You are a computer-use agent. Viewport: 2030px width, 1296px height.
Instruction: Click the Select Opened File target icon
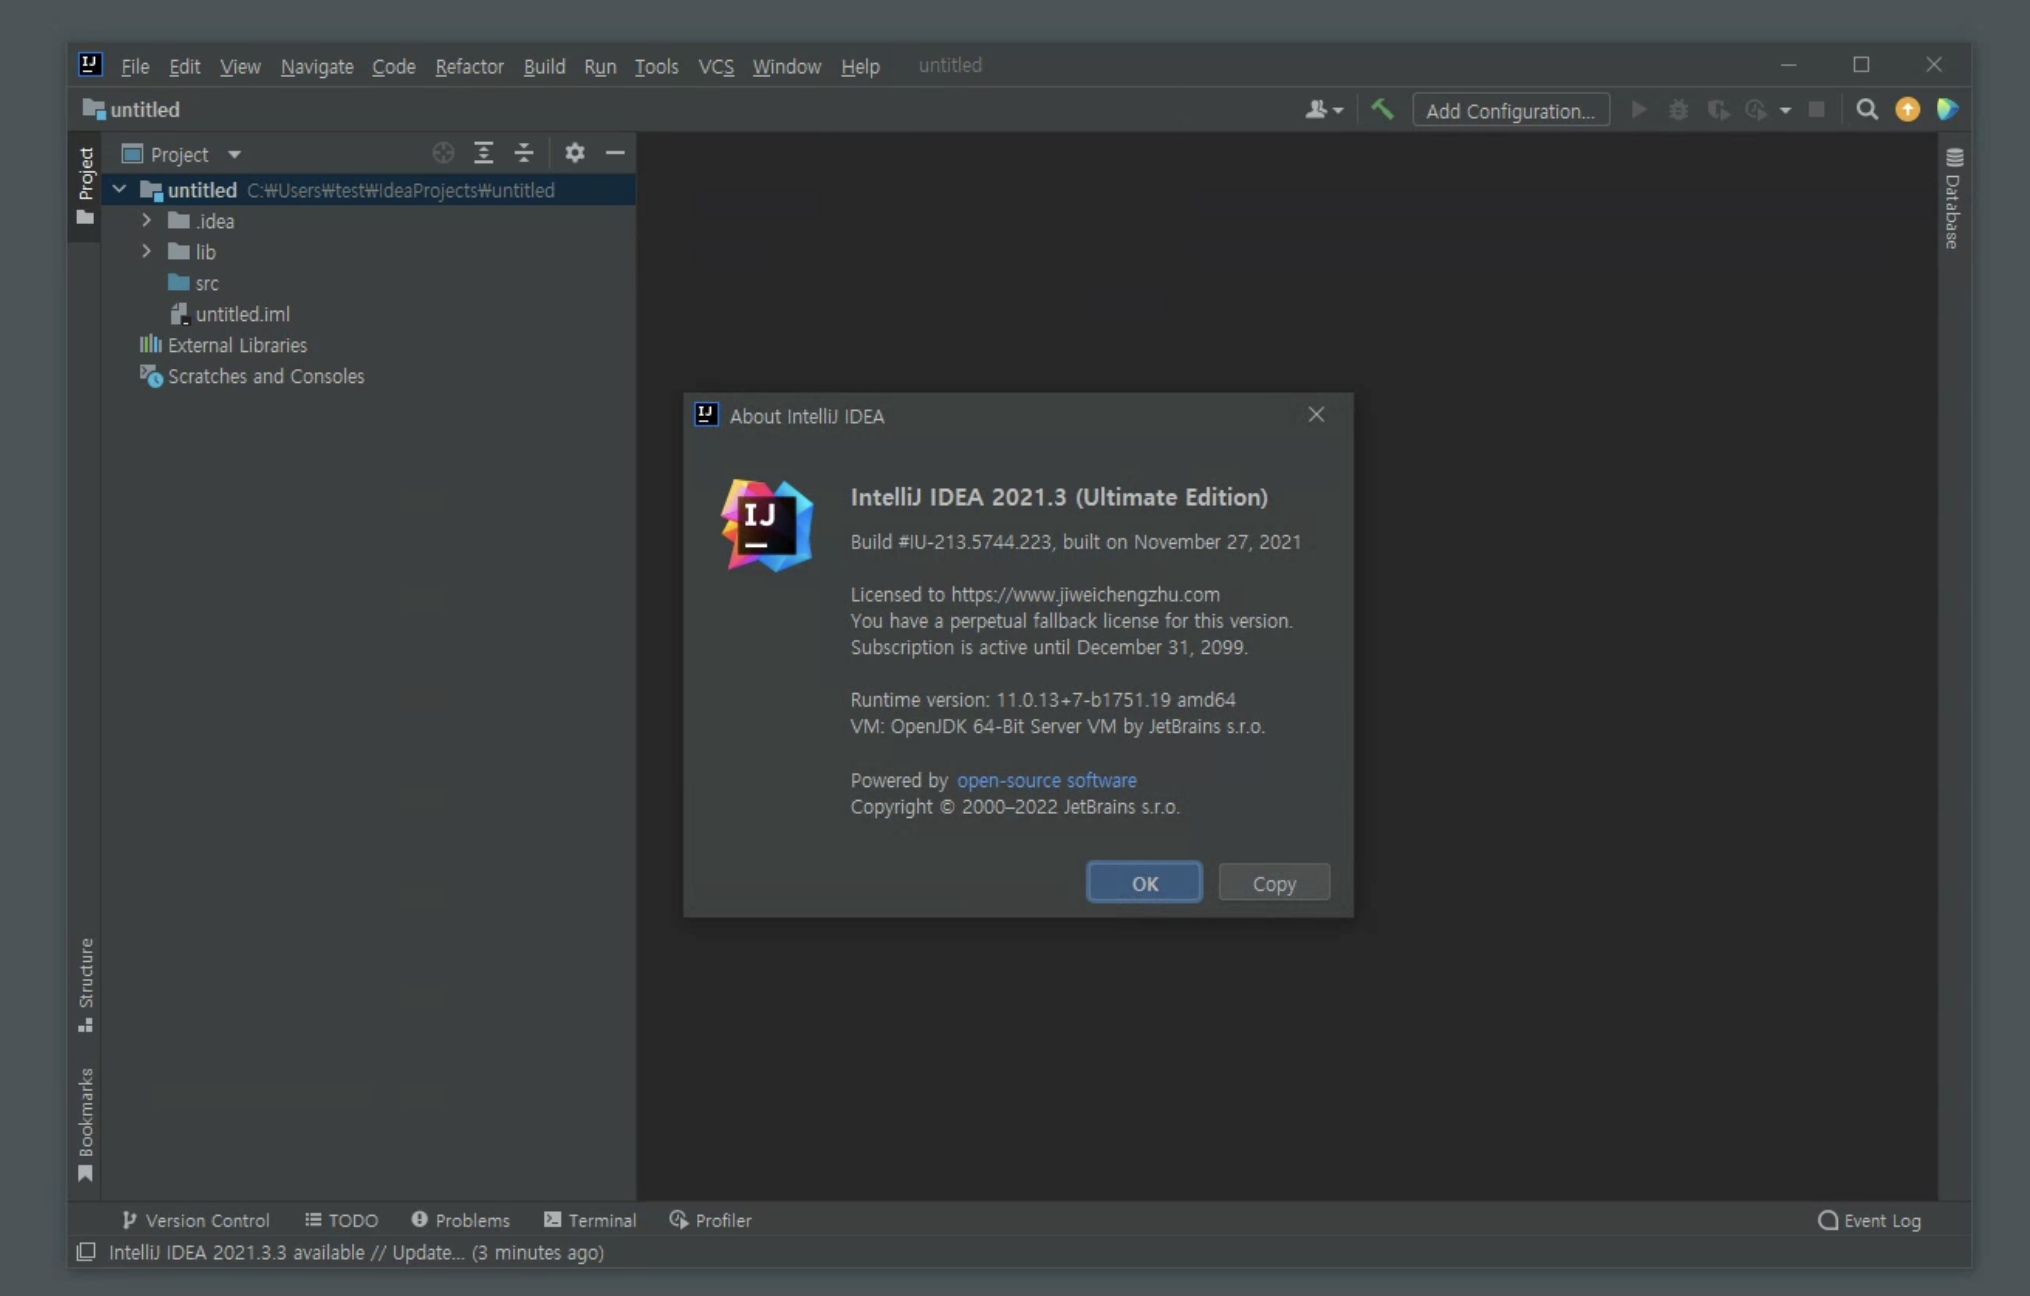(443, 153)
